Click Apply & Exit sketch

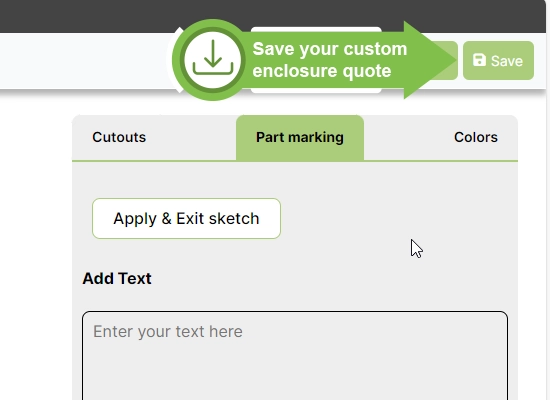(x=186, y=219)
